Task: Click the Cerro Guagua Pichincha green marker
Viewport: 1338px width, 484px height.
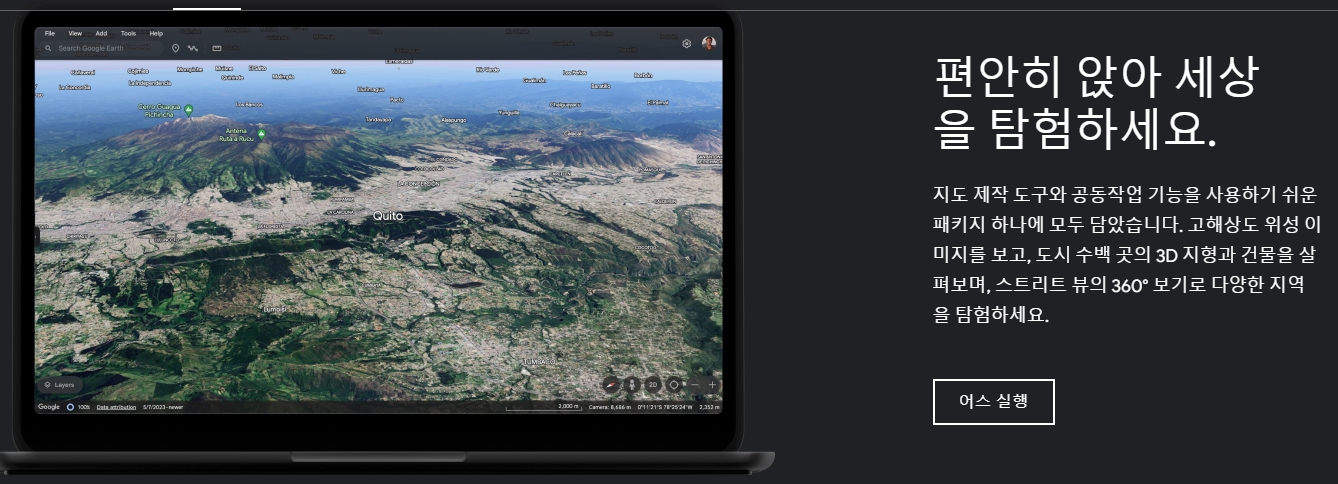Action: tap(188, 110)
